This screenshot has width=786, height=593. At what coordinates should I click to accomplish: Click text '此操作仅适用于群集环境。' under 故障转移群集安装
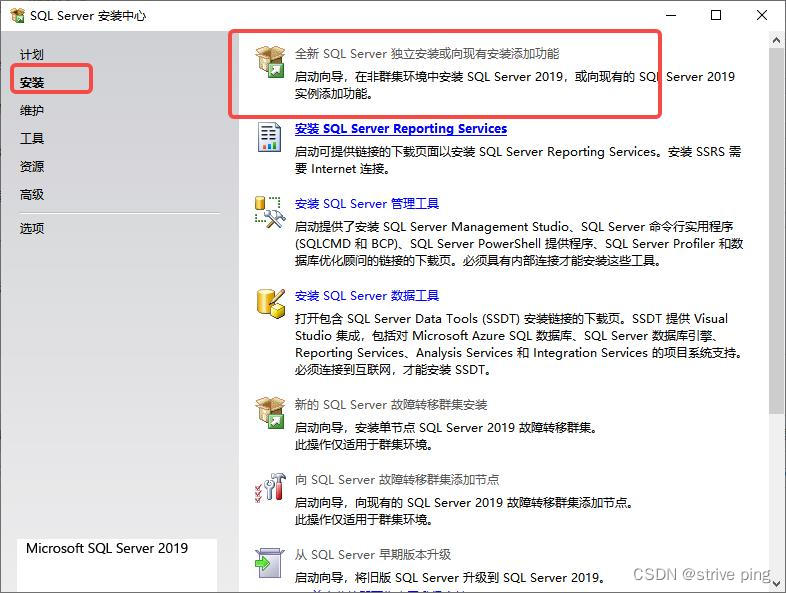tap(364, 445)
